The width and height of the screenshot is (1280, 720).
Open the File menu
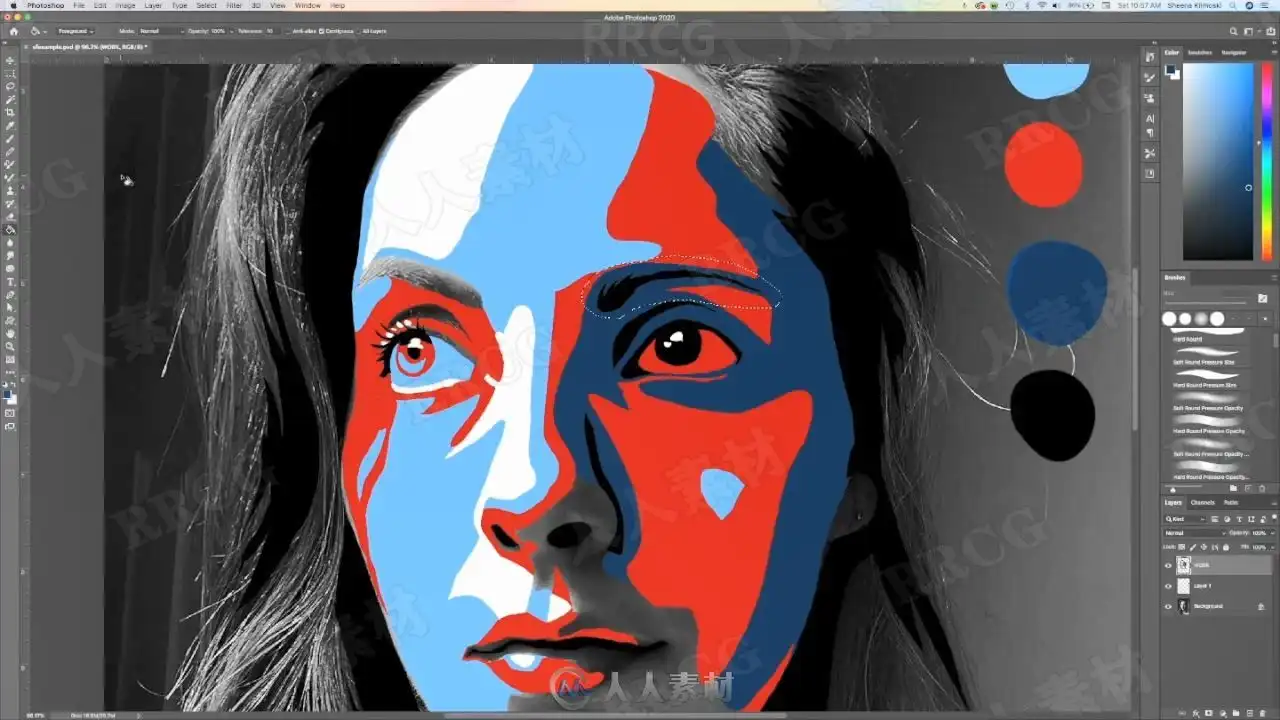[x=78, y=5]
